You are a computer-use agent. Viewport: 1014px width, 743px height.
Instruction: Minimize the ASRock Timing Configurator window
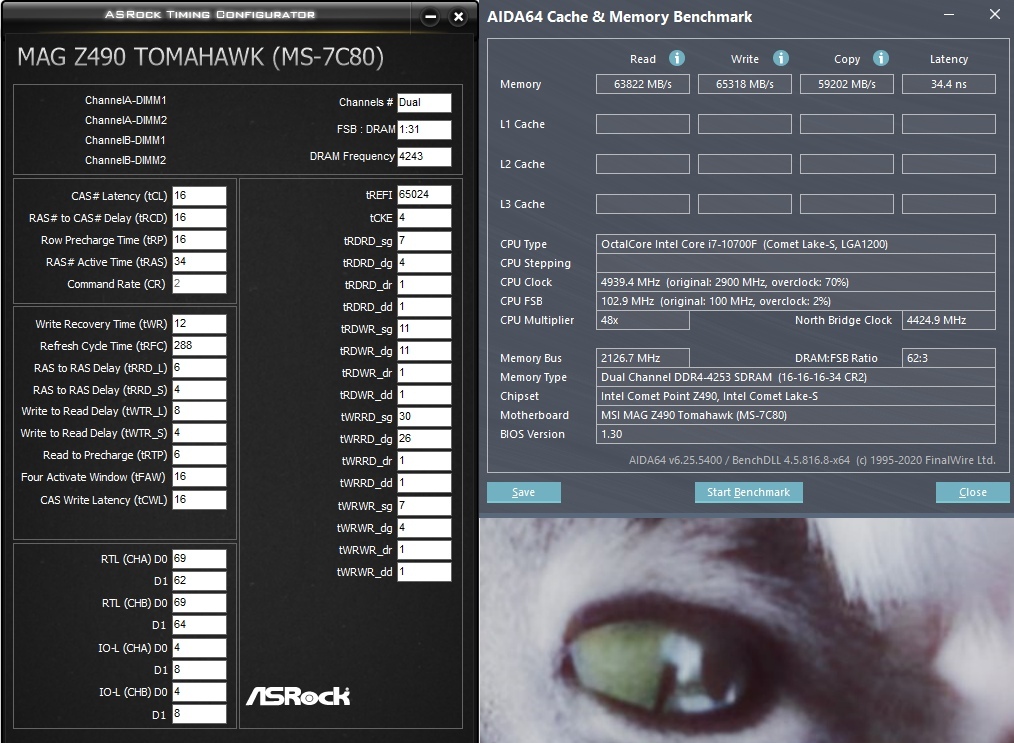(x=431, y=17)
